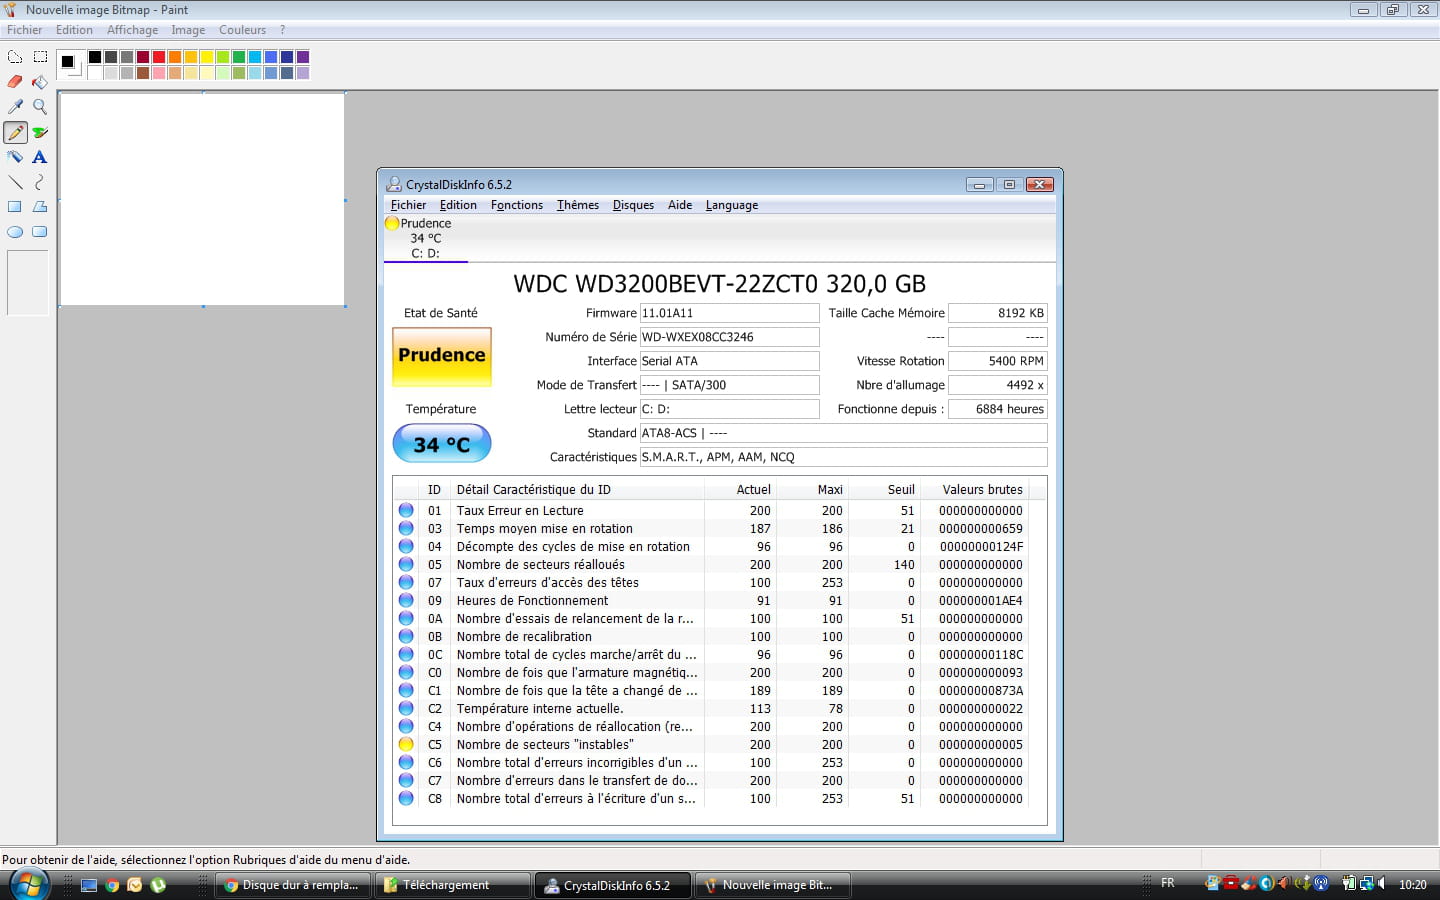The image size is (1440, 900).
Task: Click the Firmware field 11.01A11
Action: click(729, 313)
